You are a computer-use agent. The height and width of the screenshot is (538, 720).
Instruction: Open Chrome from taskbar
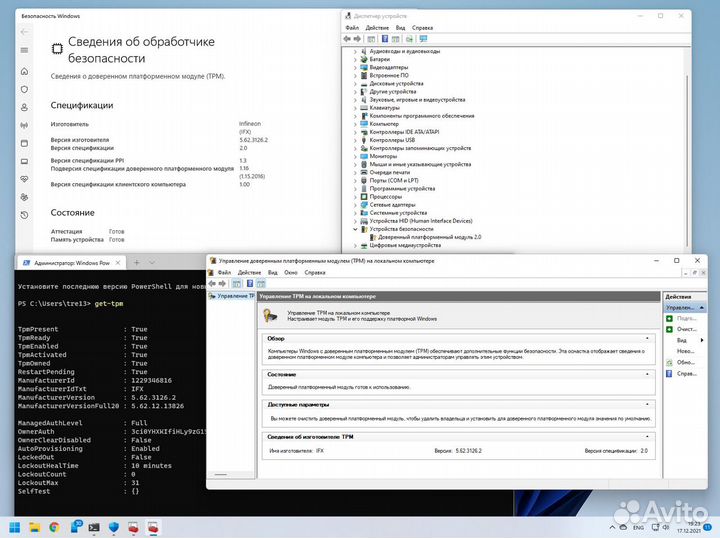coord(54,527)
